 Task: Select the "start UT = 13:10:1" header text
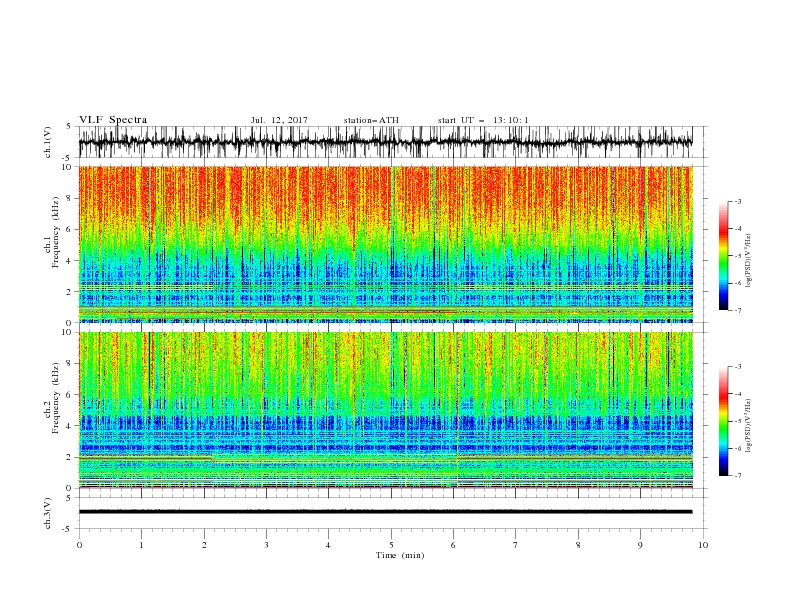pos(483,120)
